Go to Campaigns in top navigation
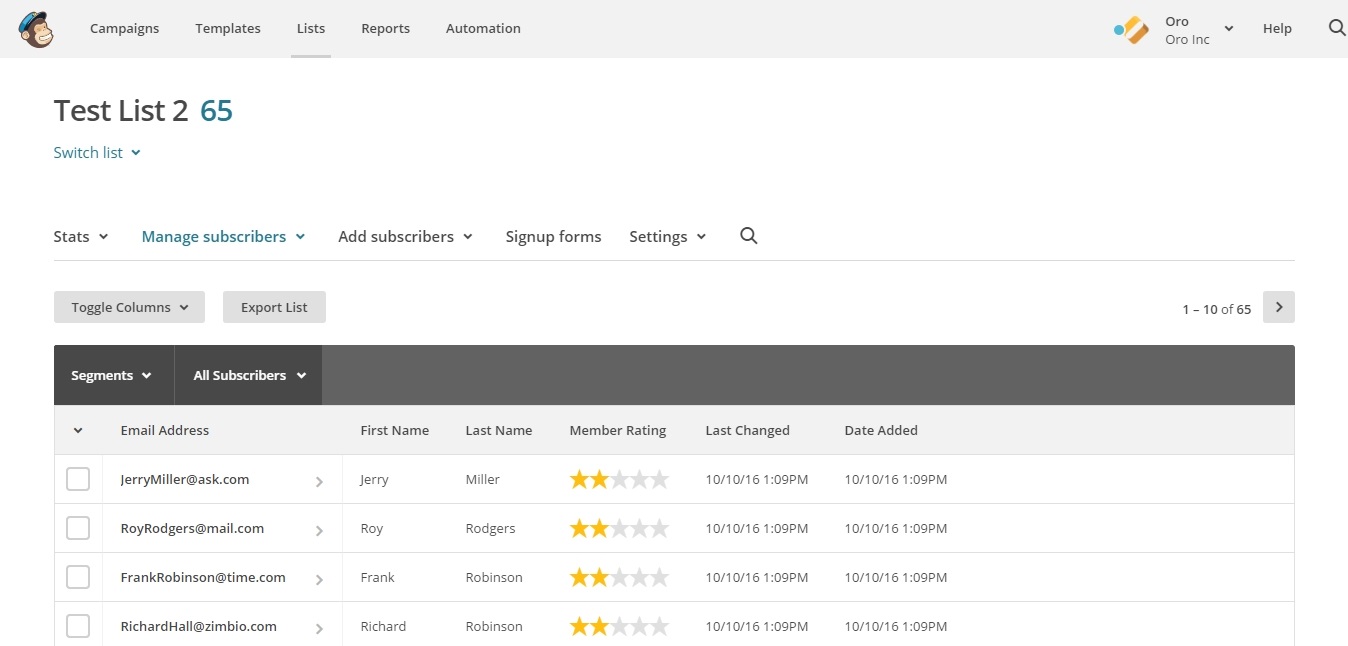 click(124, 28)
